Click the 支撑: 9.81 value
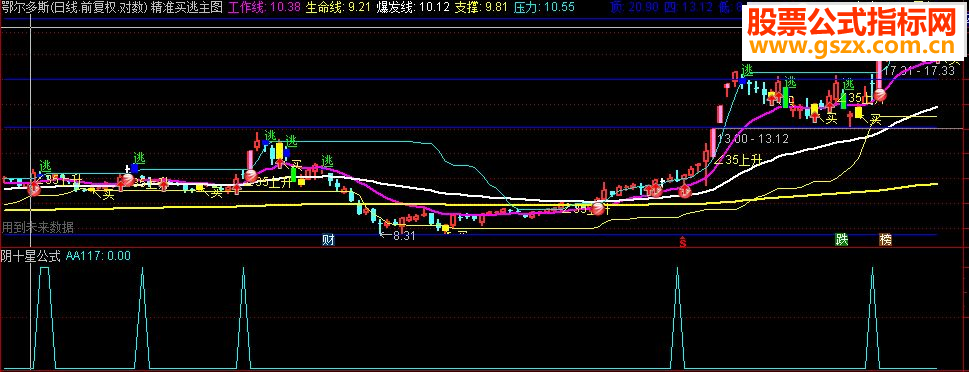Viewport: 969px width, 372px height. 480,7
